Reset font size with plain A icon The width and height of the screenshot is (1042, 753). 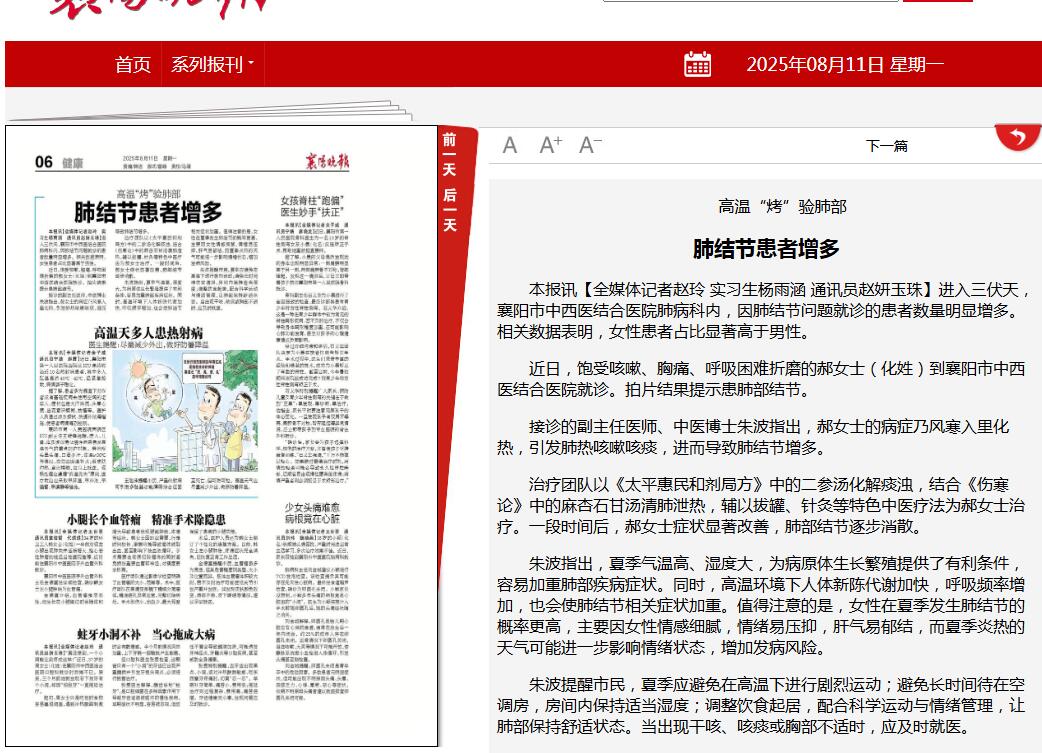(510, 146)
